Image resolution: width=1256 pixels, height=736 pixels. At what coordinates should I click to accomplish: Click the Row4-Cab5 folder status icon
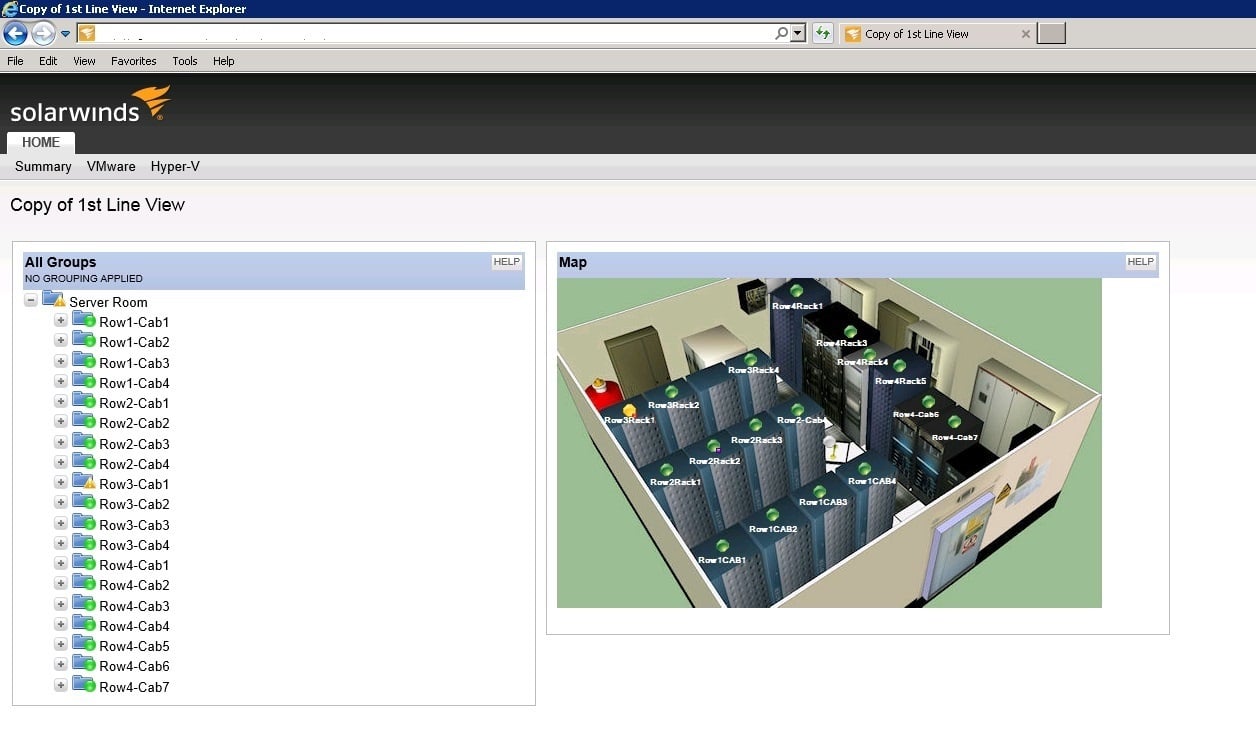point(84,644)
